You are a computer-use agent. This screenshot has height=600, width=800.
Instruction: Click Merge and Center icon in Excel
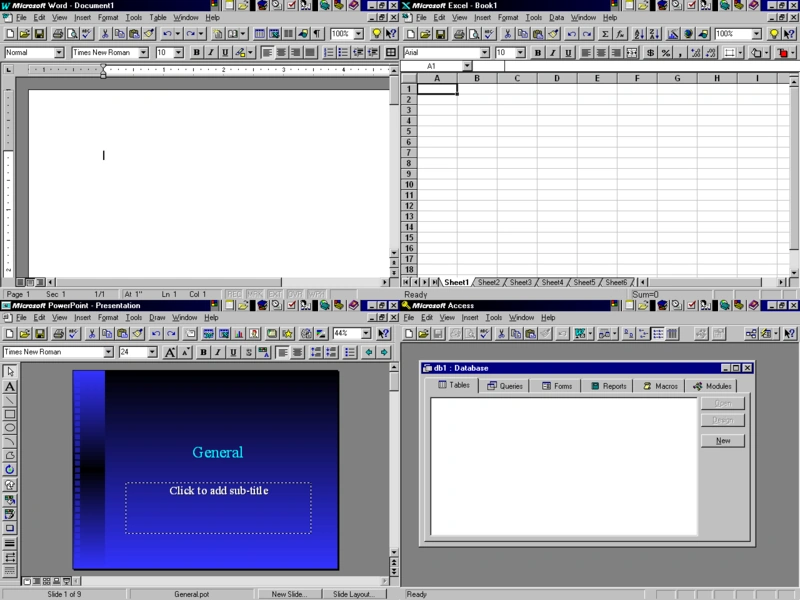[632, 53]
